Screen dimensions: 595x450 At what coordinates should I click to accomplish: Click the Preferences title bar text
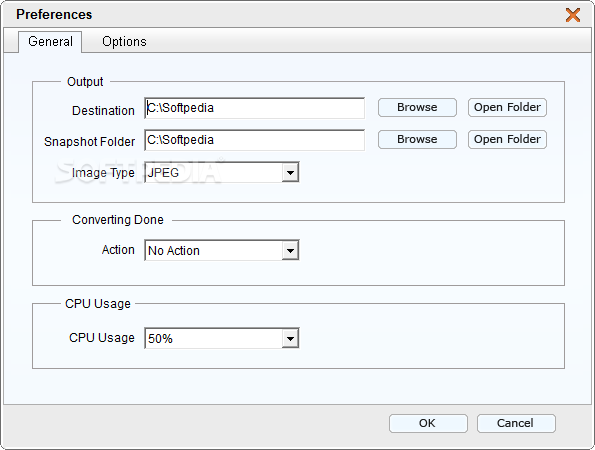pos(54,14)
